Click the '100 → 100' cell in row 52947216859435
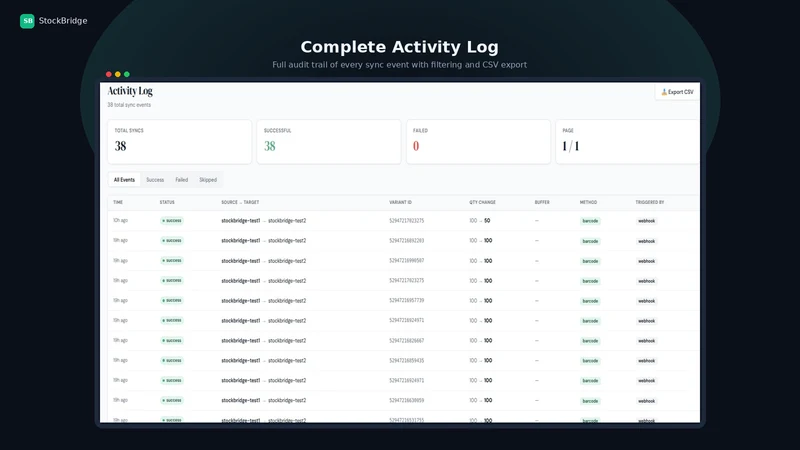Image resolution: width=800 pixels, height=450 pixels. coord(481,361)
